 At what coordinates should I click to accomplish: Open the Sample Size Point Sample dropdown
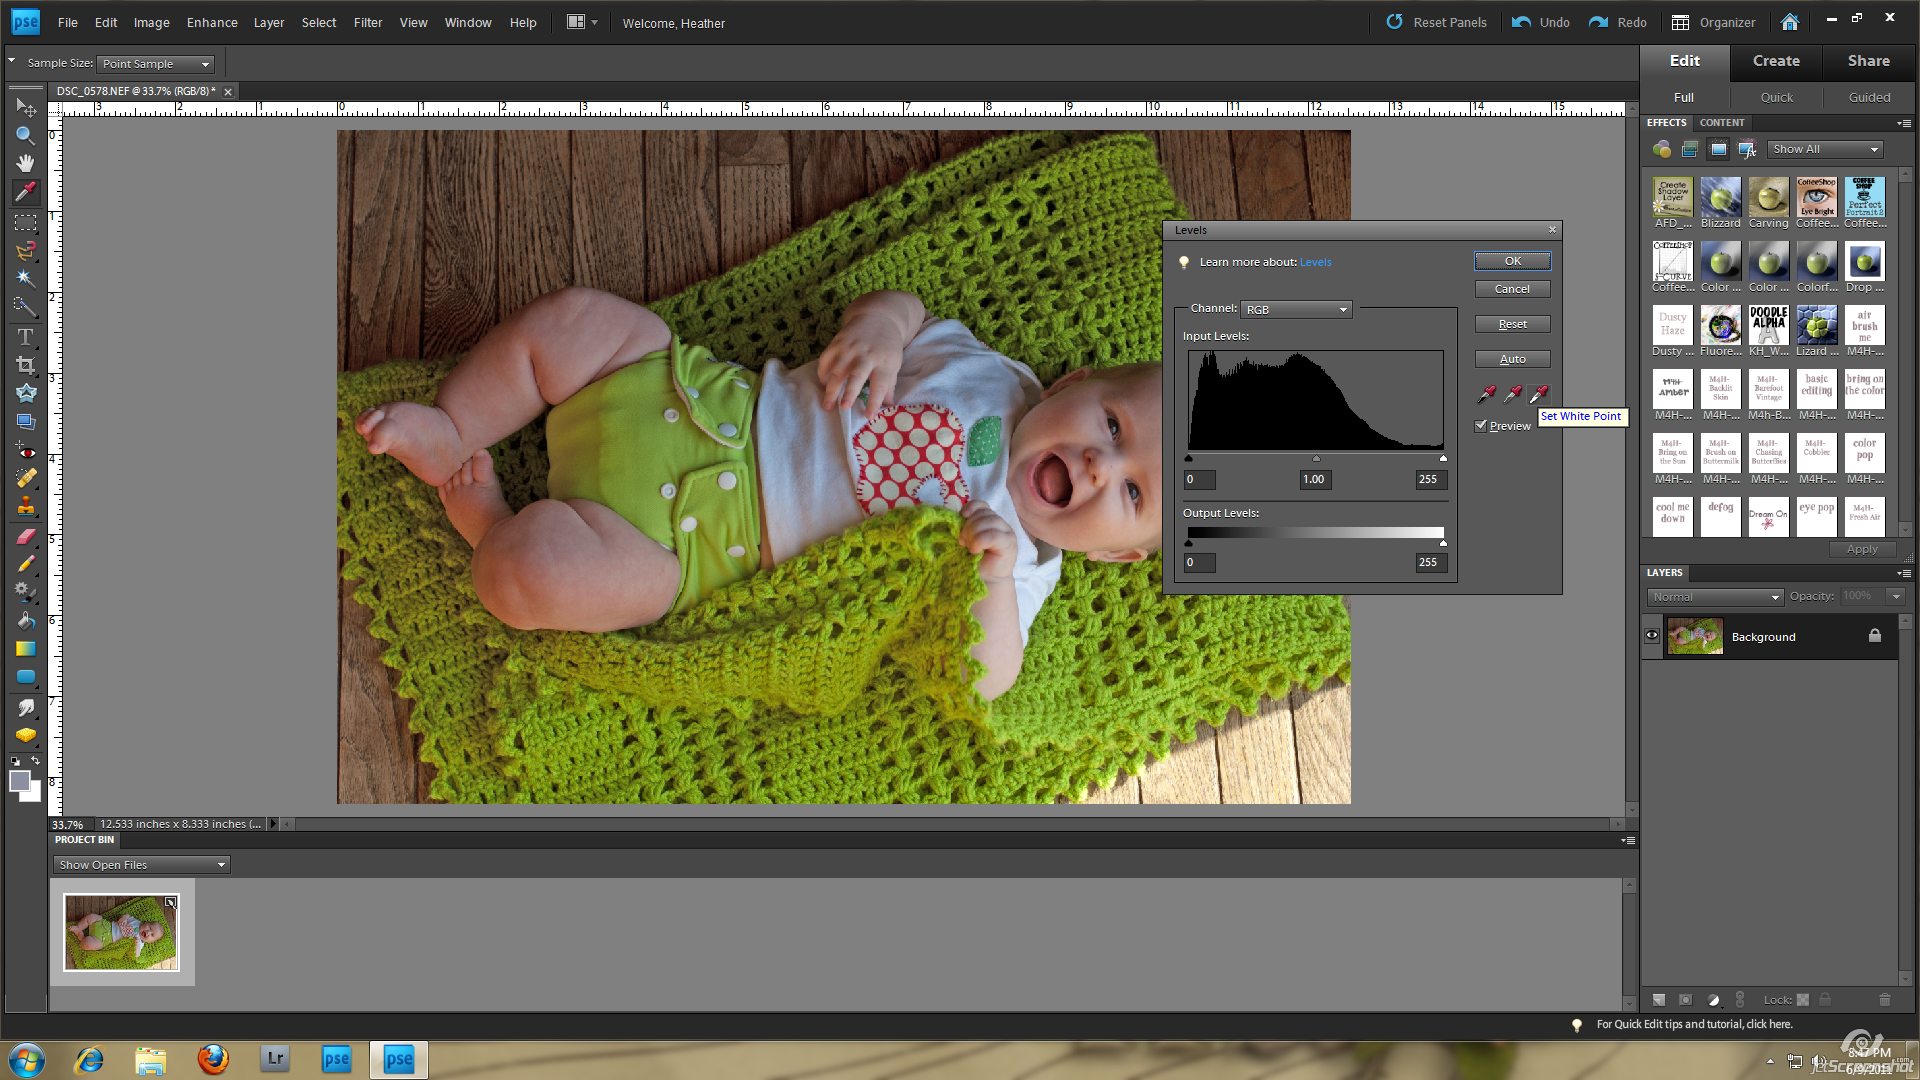[155, 64]
